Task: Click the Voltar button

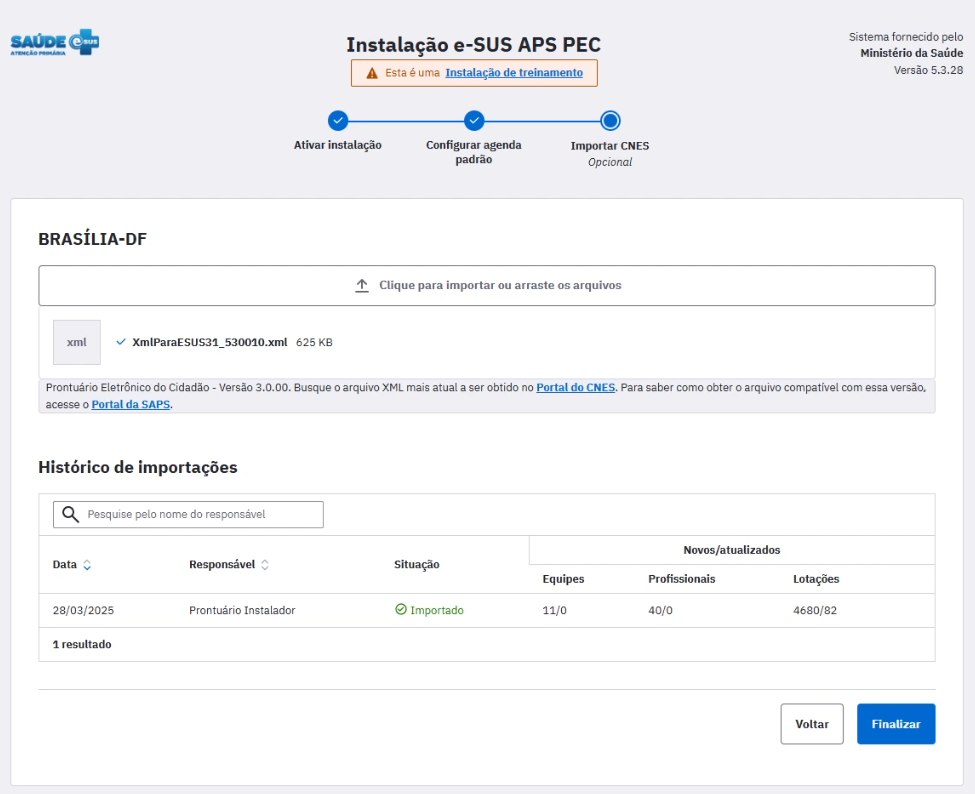Action: tap(812, 724)
